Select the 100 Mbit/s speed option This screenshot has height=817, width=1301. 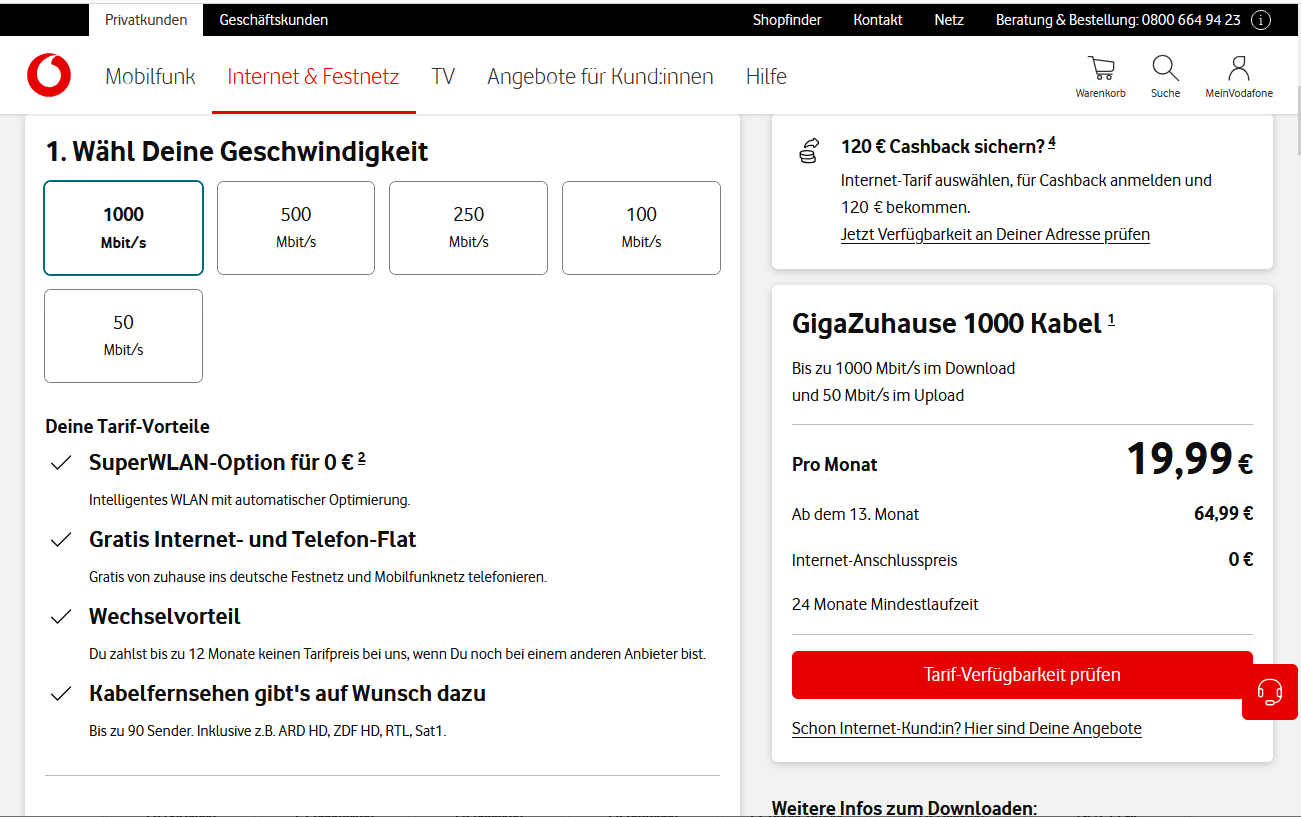(x=641, y=227)
